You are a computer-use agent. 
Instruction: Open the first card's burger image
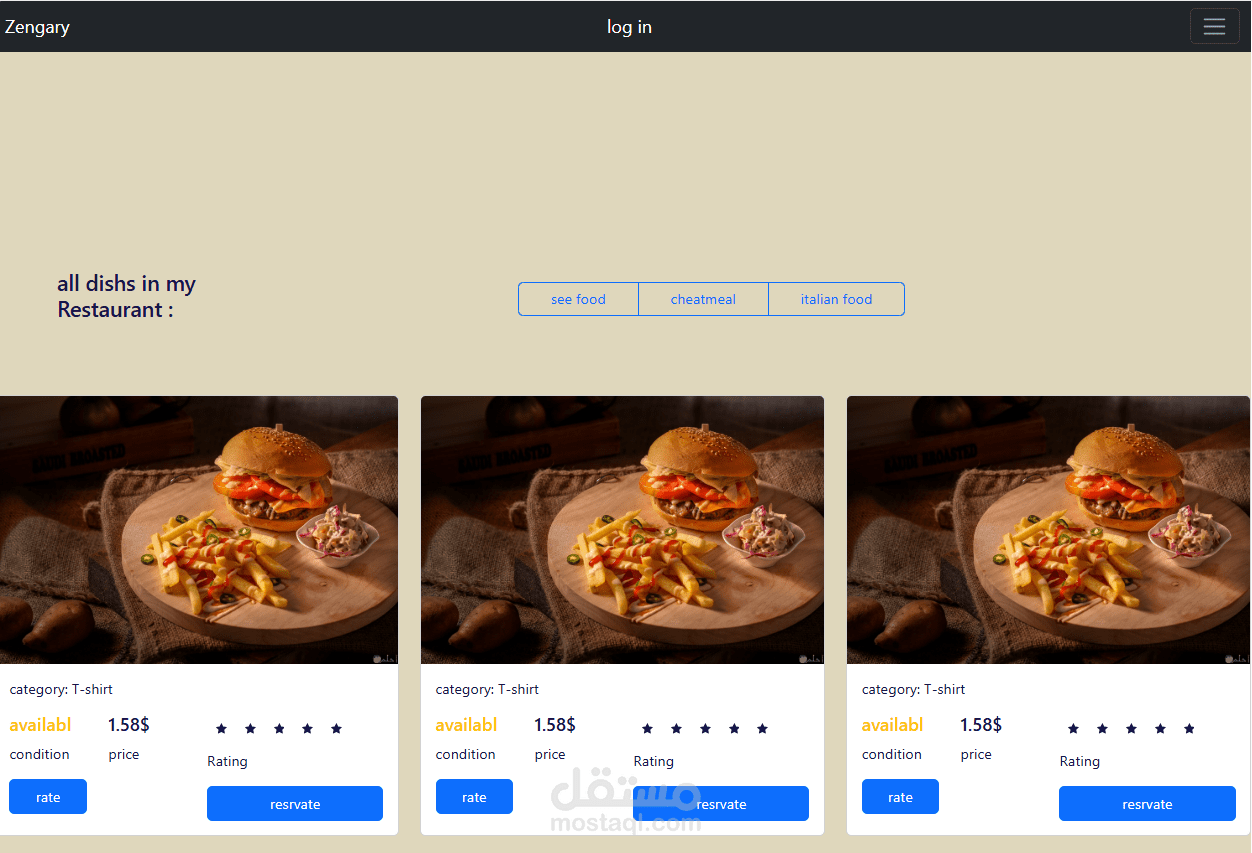[199, 530]
